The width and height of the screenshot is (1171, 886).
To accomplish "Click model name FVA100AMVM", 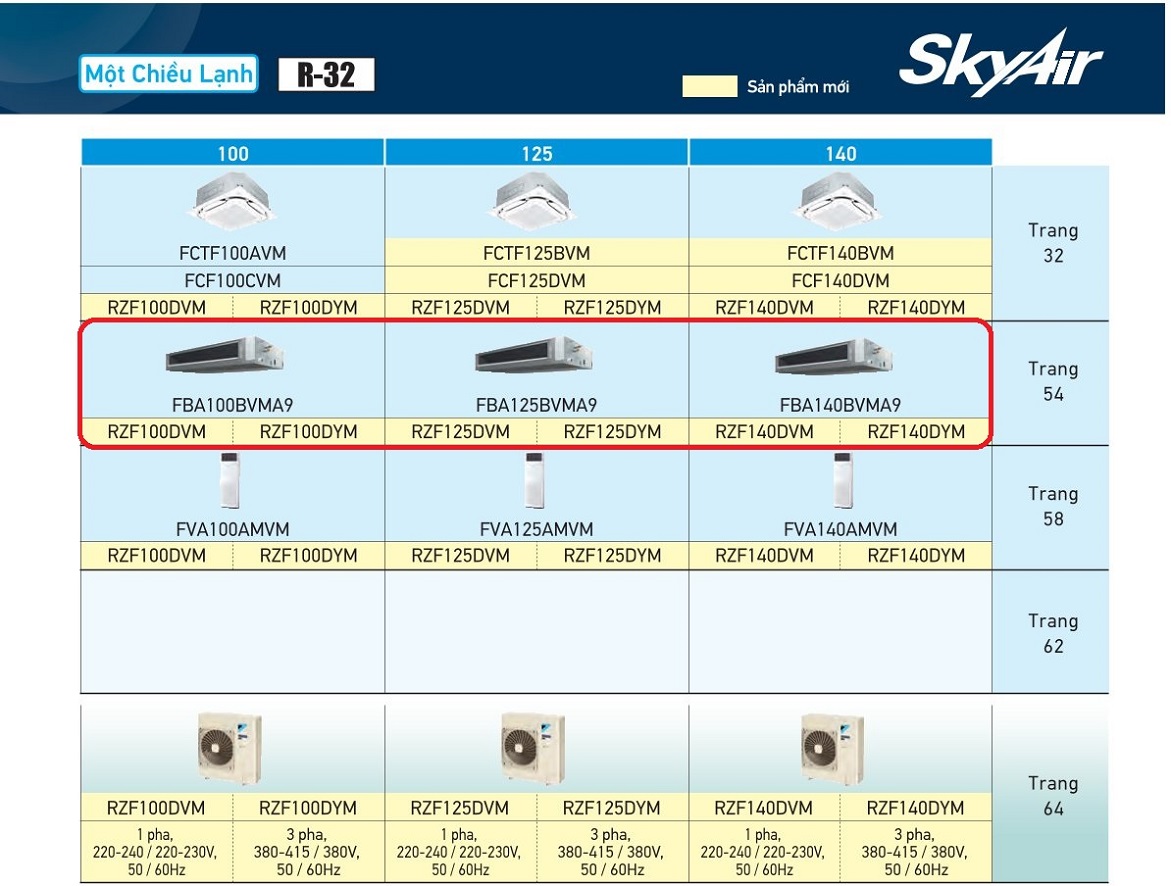I will point(232,530).
